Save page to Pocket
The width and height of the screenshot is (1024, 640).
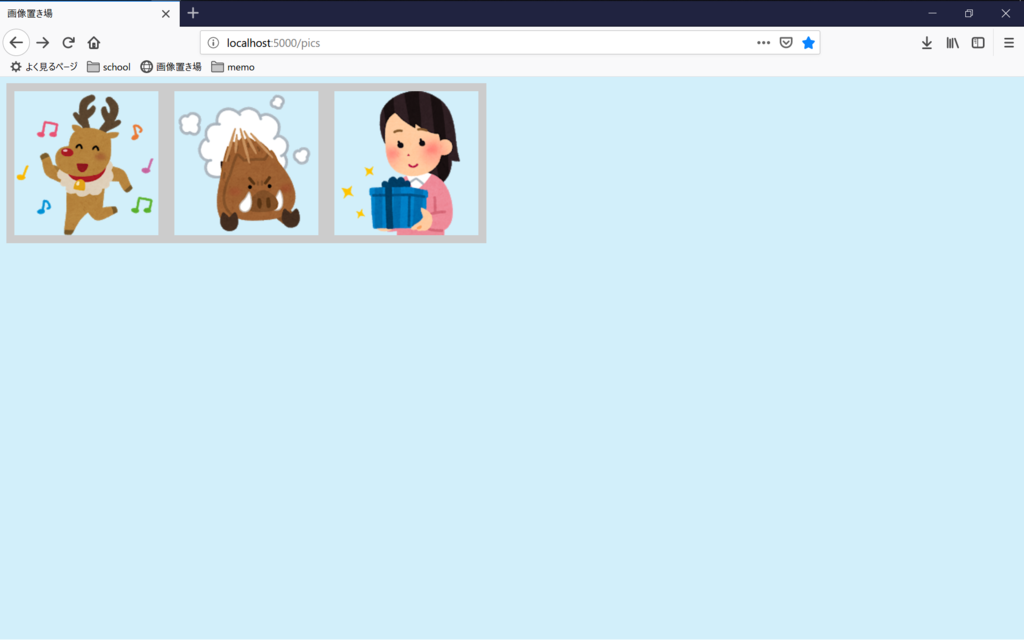click(x=786, y=43)
